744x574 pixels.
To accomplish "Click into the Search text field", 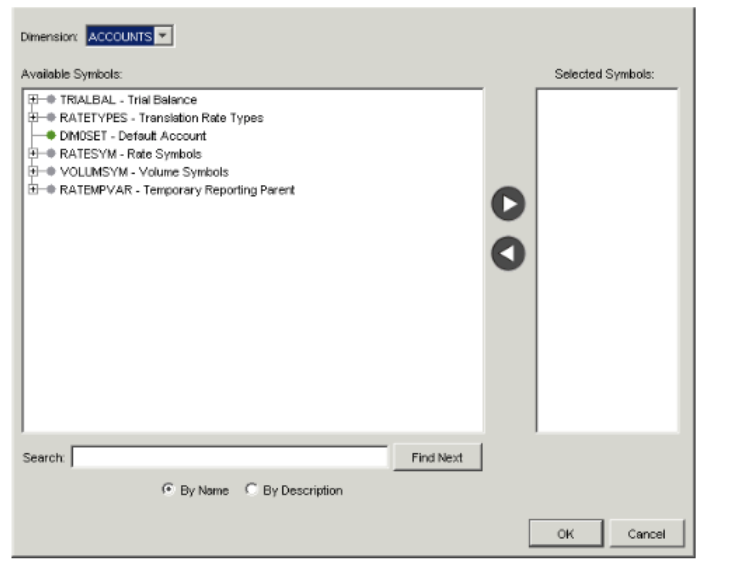I will click(x=229, y=458).
